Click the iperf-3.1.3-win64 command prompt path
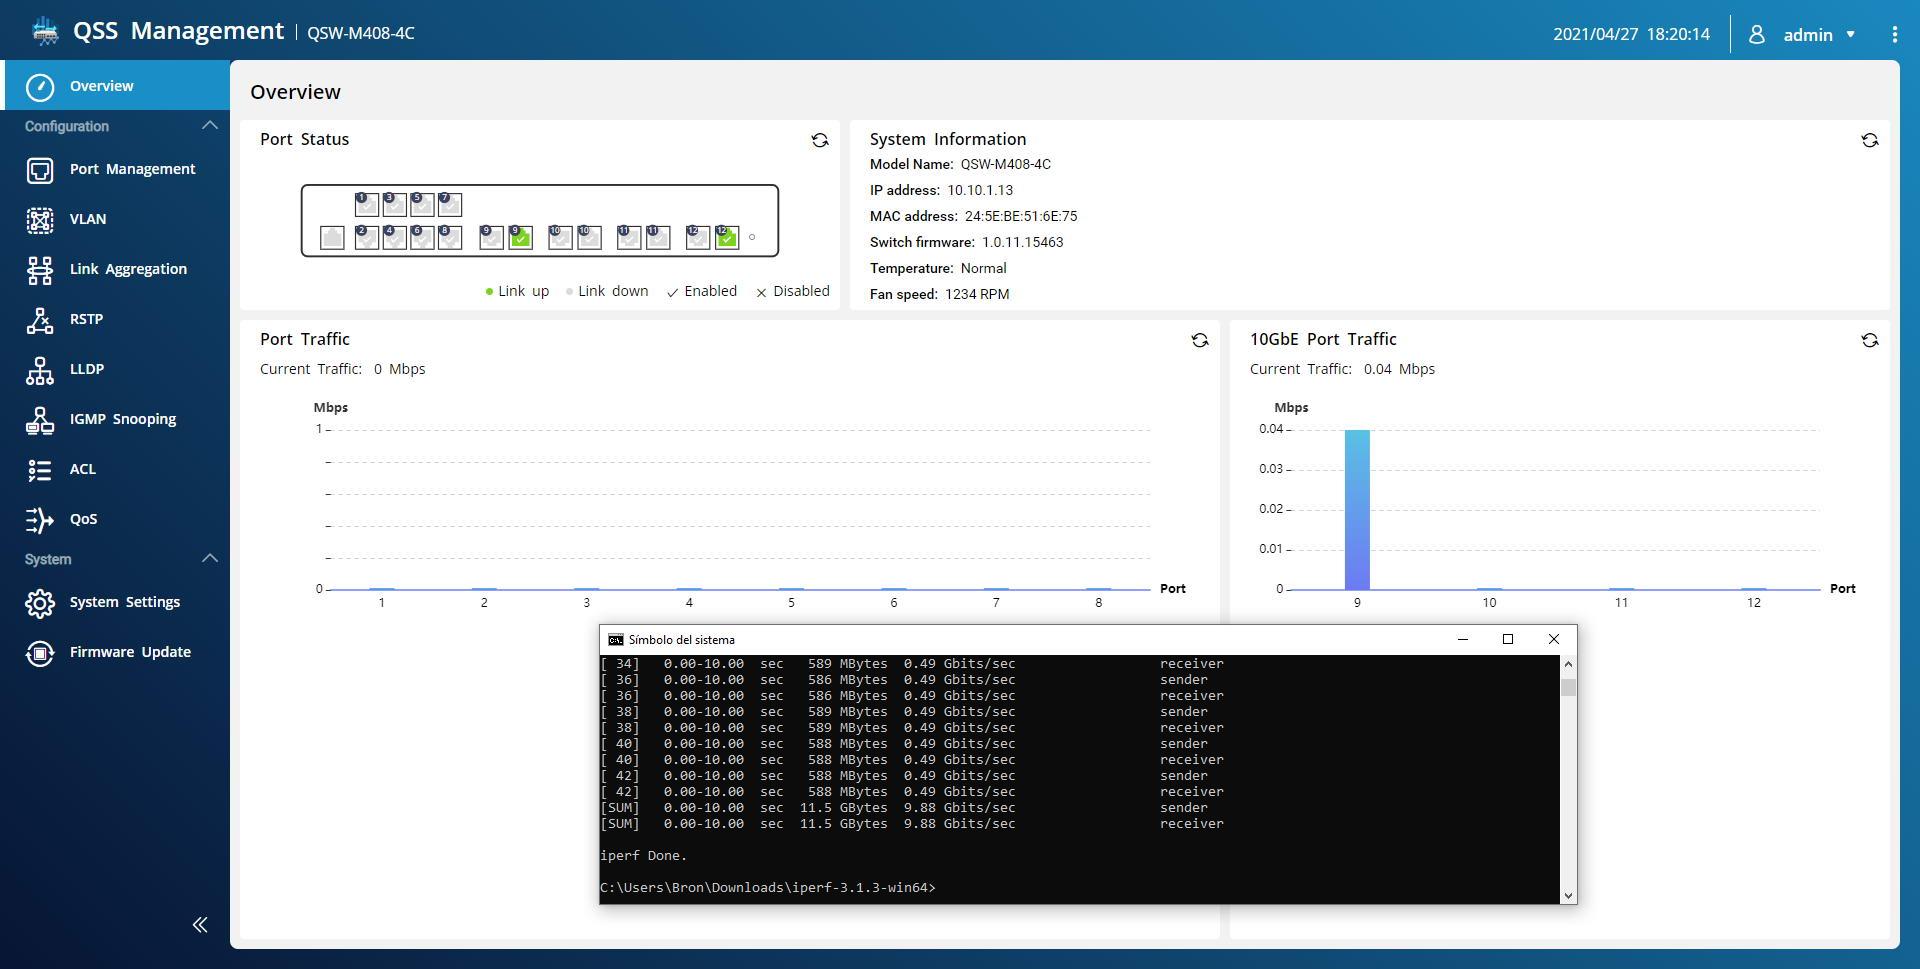Image resolution: width=1920 pixels, height=969 pixels. point(768,888)
